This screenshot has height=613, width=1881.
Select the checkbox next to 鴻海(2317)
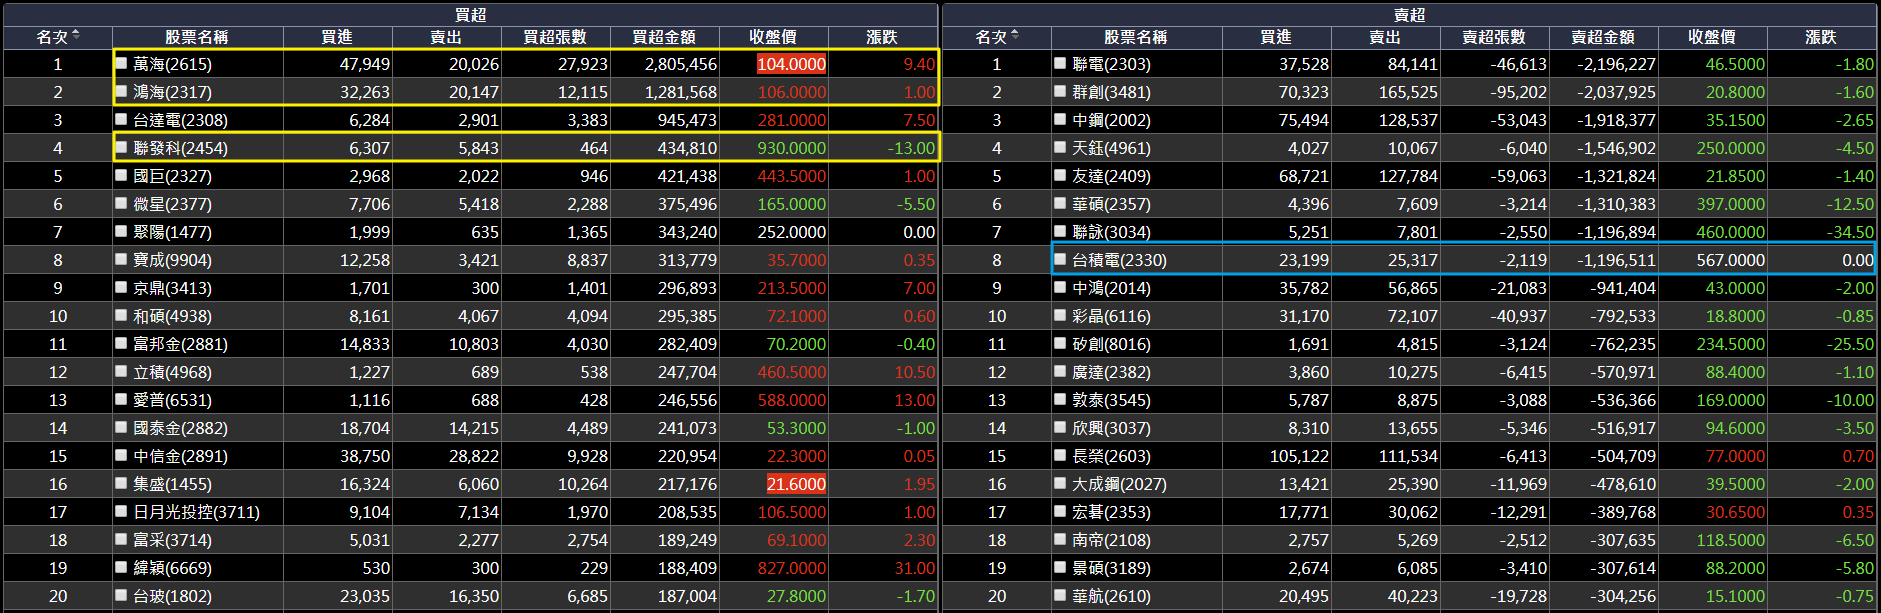121,91
